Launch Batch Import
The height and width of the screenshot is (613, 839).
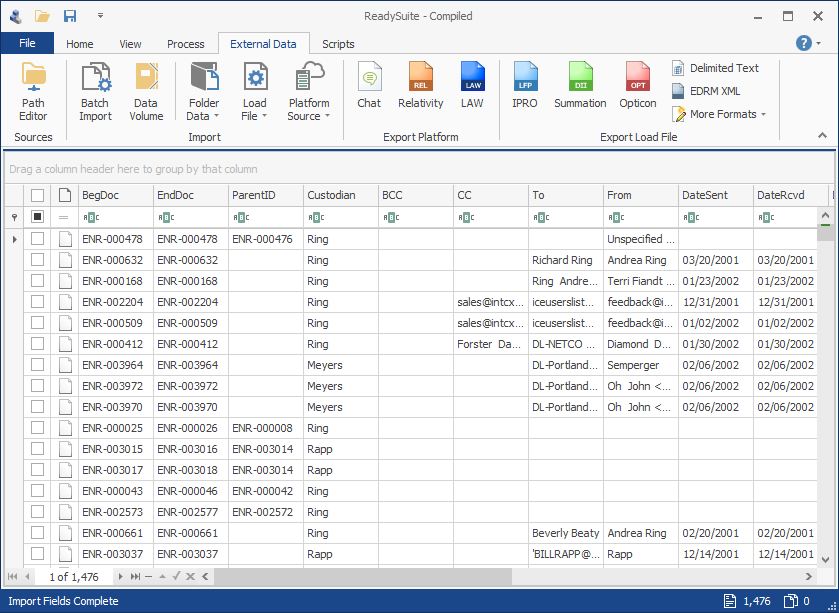96,92
